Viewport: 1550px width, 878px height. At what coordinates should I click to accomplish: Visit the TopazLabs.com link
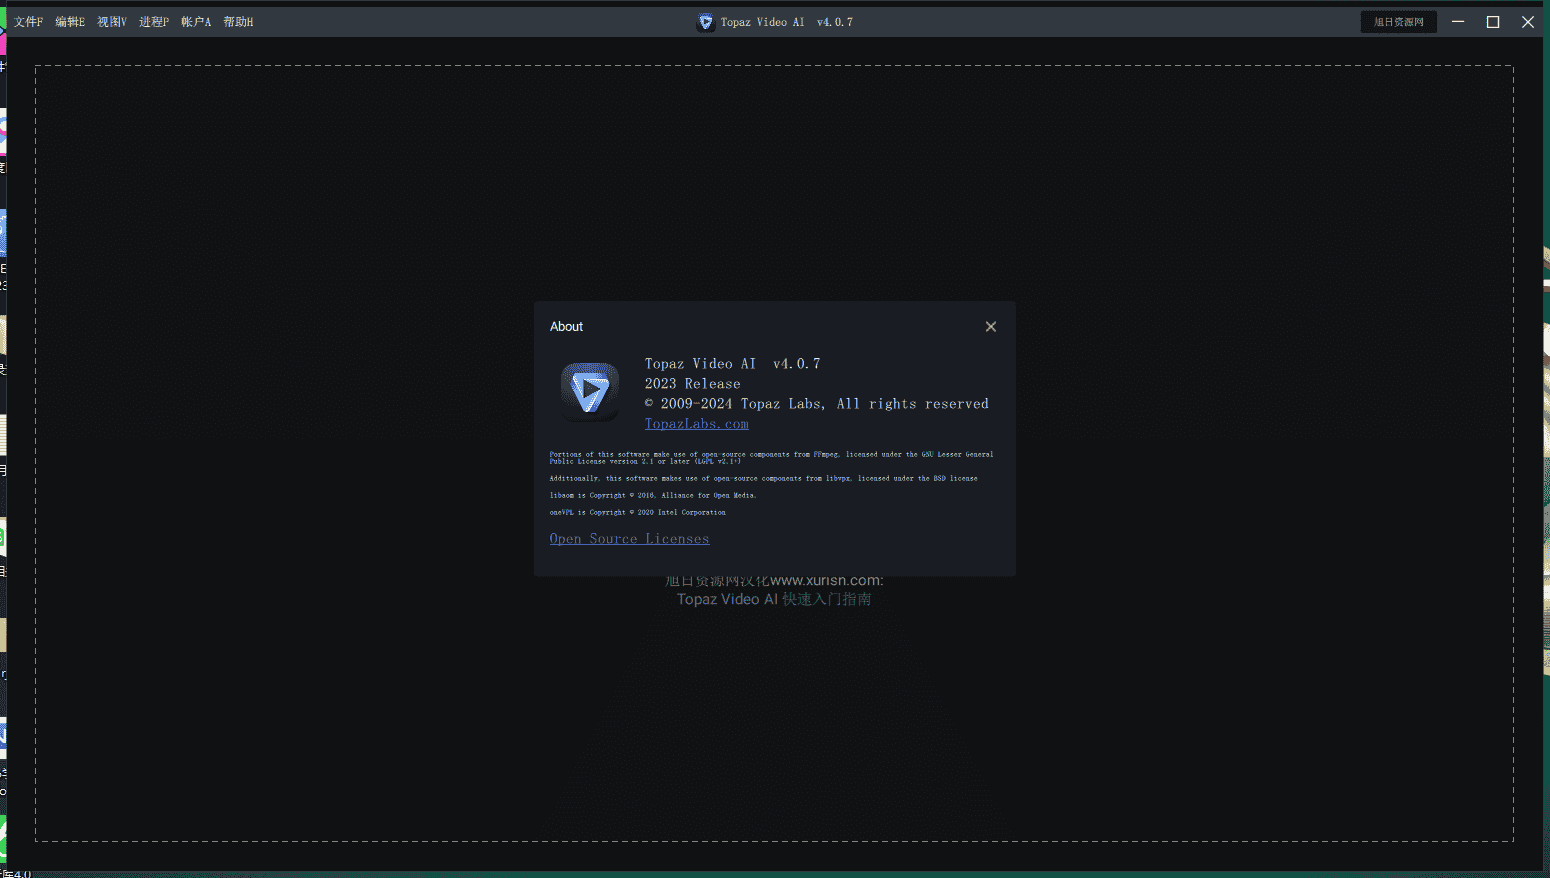tap(696, 424)
